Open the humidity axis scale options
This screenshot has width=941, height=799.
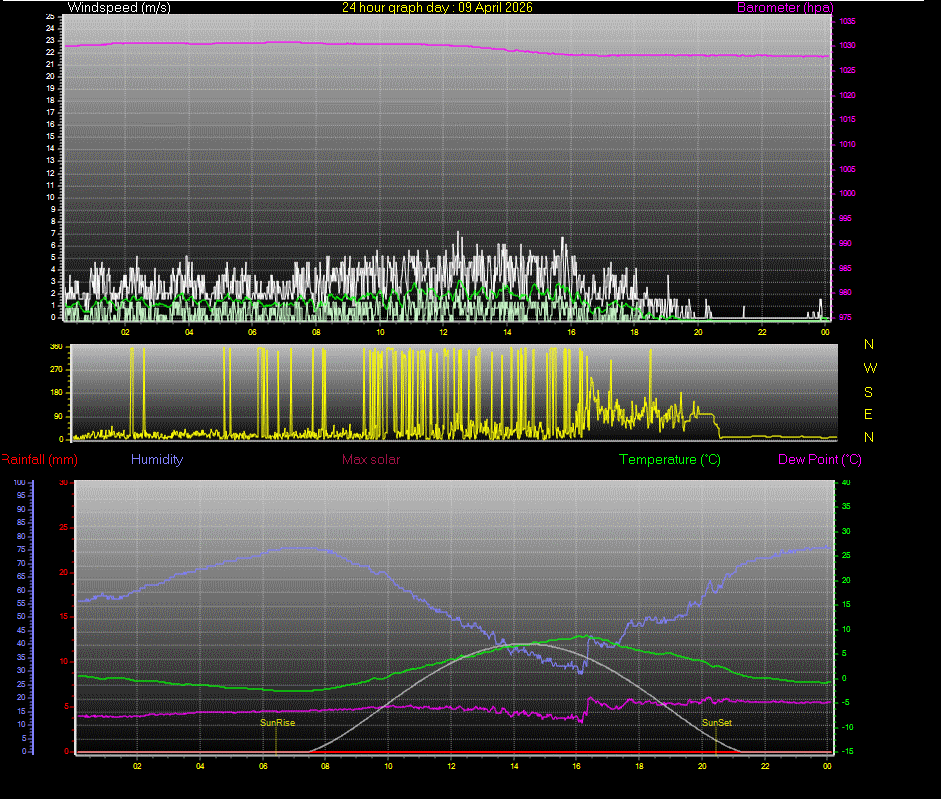click(21, 615)
